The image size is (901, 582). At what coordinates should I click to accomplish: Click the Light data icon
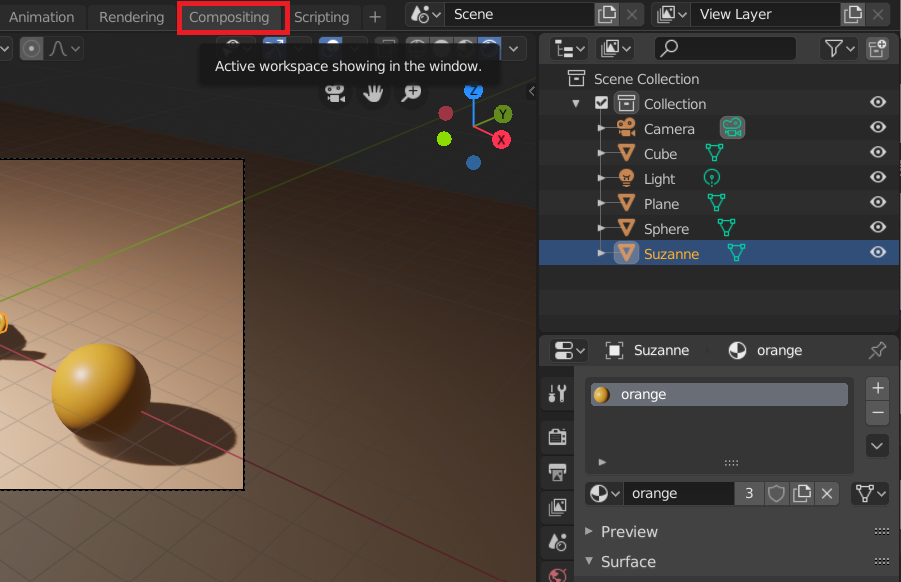click(712, 178)
